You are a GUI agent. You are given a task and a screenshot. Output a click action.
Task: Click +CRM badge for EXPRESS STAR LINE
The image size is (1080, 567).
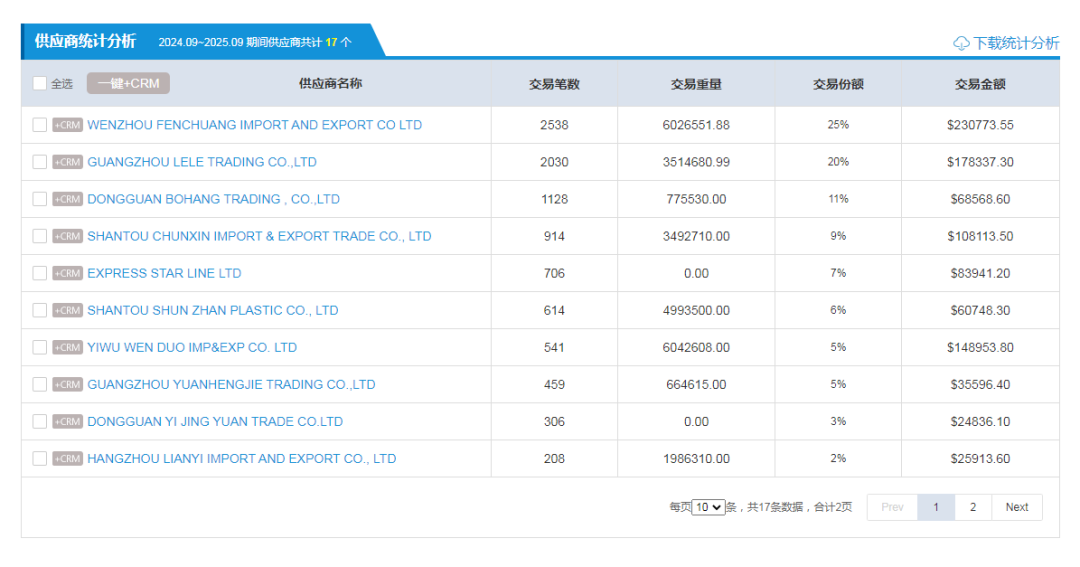click(x=67, y=273)
